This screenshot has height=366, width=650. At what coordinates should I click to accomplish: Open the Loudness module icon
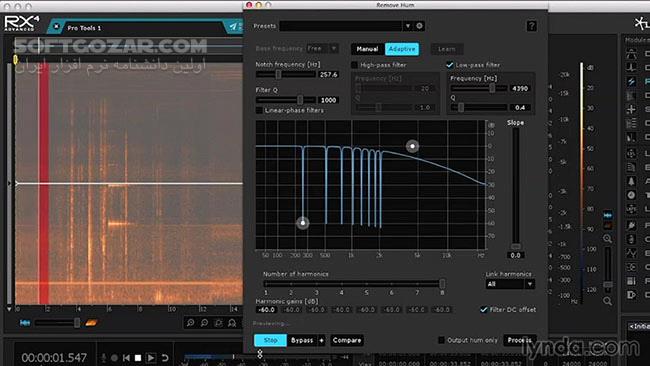click(631, 209)
